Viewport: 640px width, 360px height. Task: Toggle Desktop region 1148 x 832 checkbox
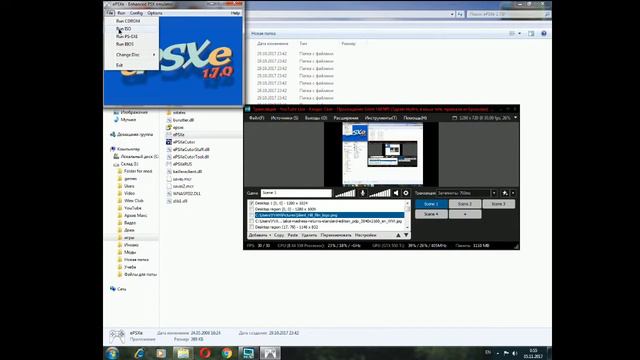point(251,227)
